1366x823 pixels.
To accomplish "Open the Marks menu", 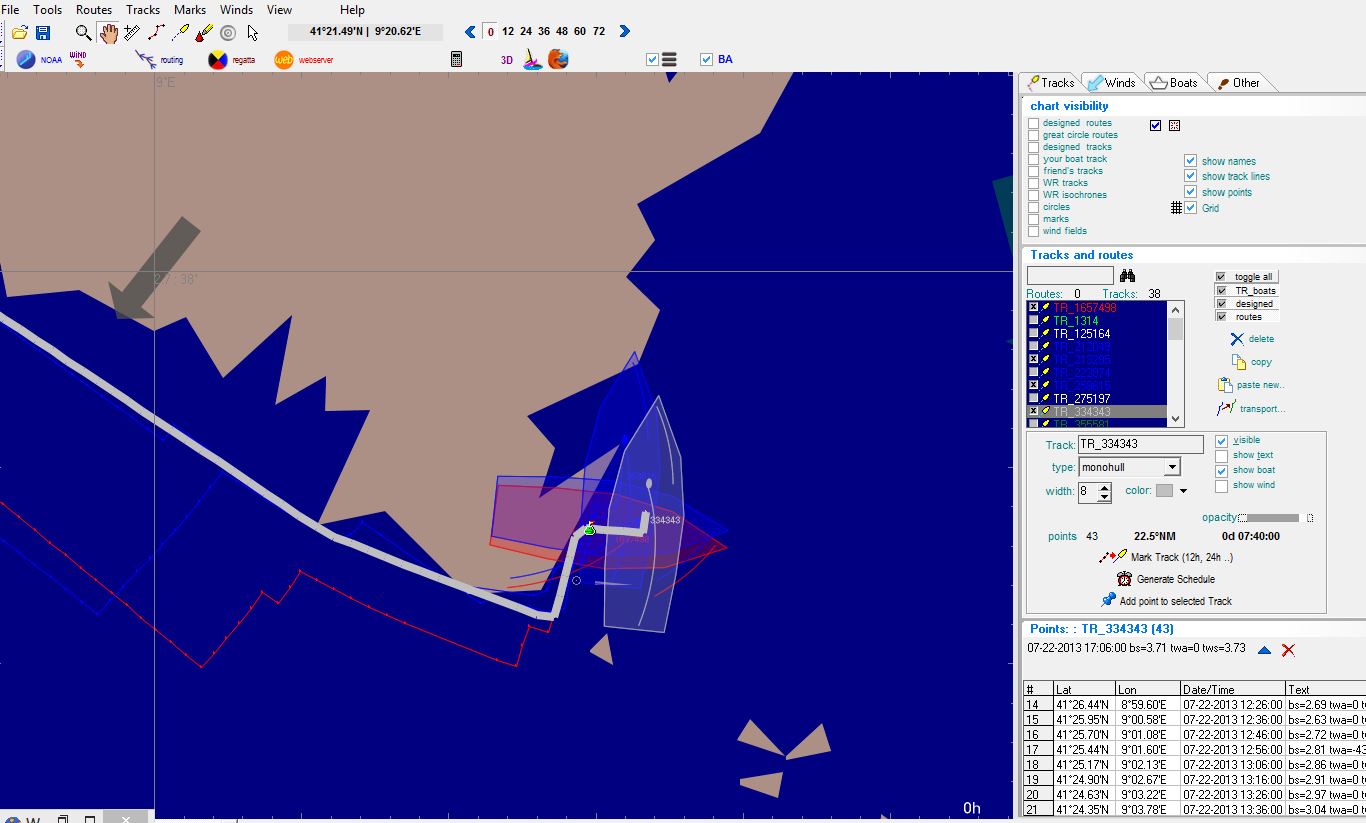I will (190, 9).
